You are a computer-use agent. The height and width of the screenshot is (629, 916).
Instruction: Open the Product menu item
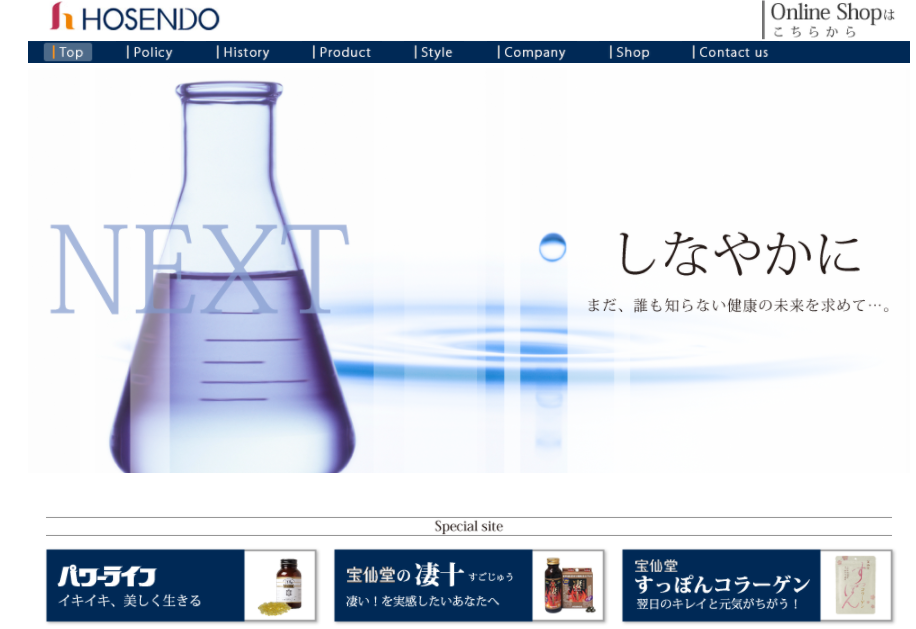click(x=342, y=52)
